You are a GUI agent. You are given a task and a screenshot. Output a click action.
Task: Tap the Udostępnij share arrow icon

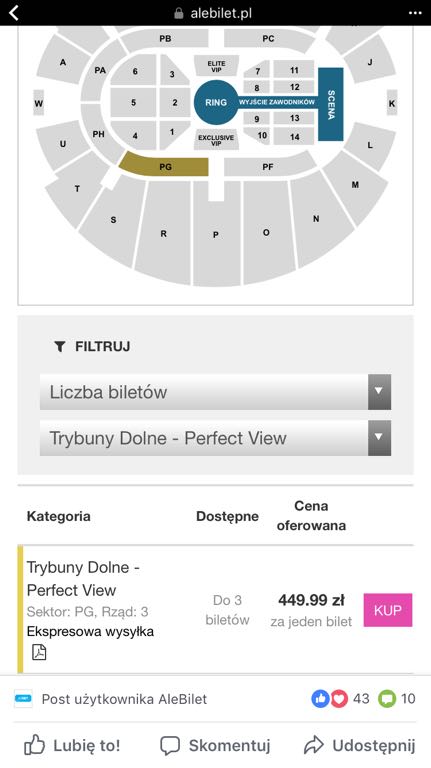pos(314,745)
